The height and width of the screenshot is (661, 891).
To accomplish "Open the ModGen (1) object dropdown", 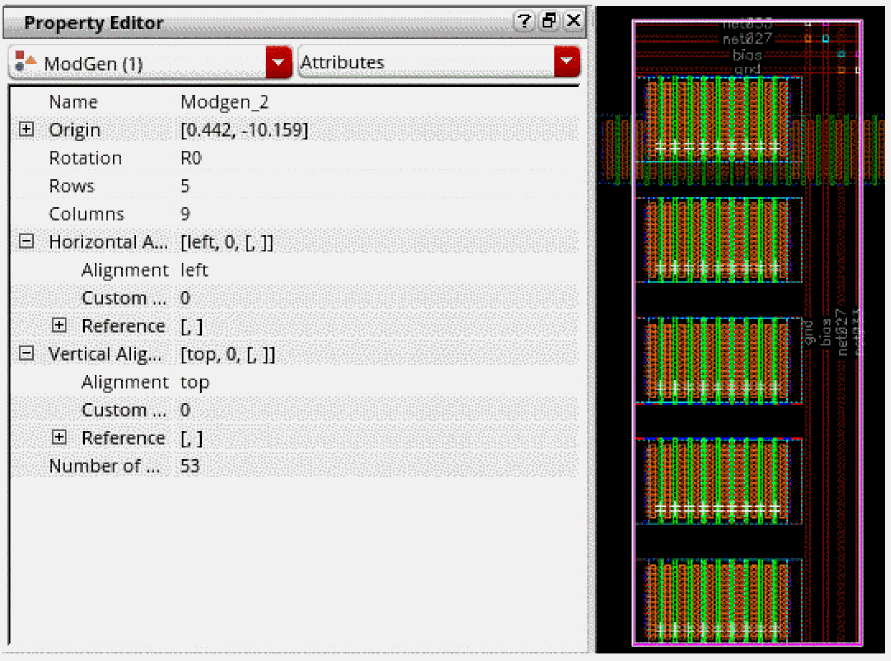I will coord(278,62).
